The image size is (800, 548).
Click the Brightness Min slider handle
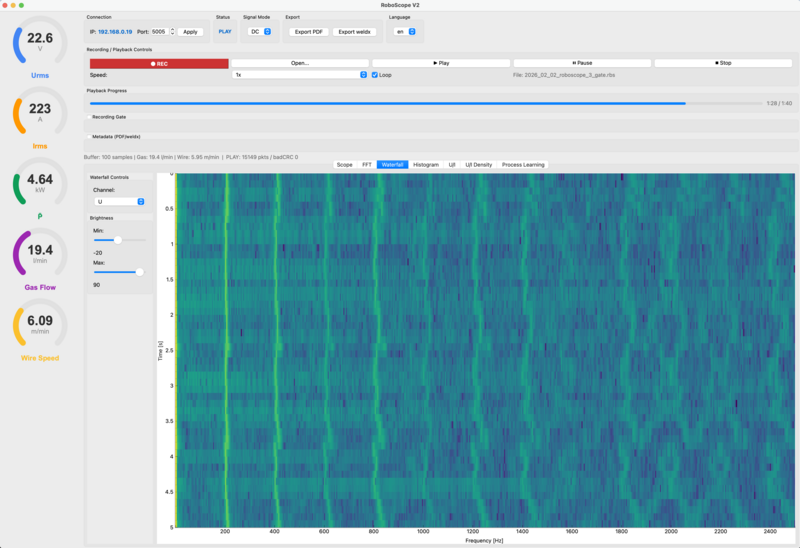pyautogui.click(x=118, y=240)
